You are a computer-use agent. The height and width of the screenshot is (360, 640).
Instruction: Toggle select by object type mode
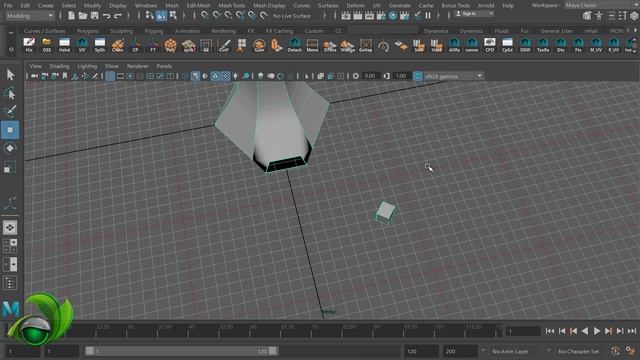162,16
